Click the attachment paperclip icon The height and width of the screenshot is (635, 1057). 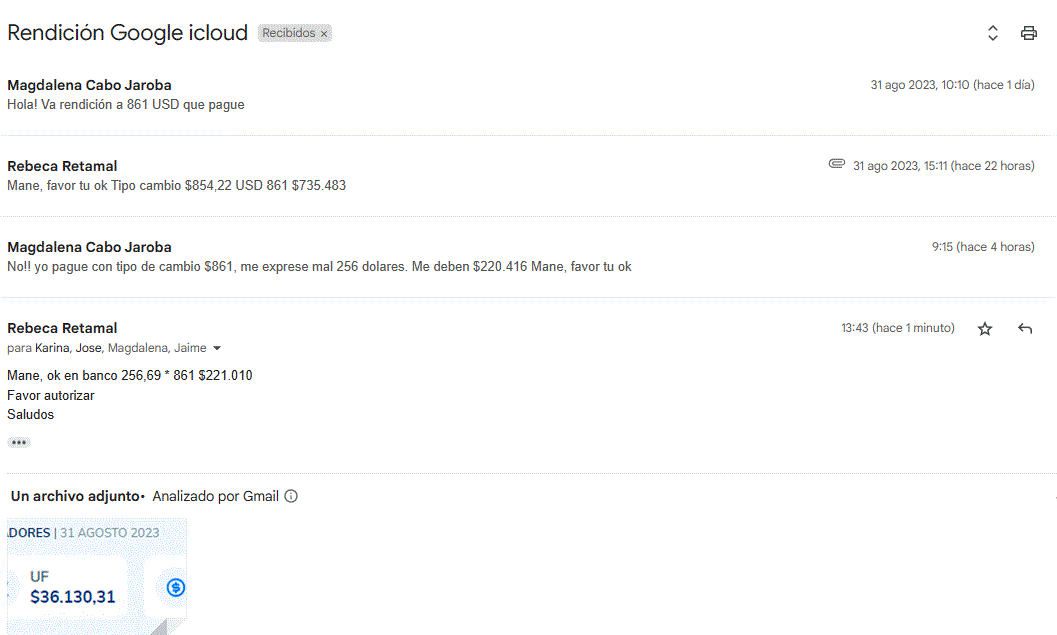(837, 164)
